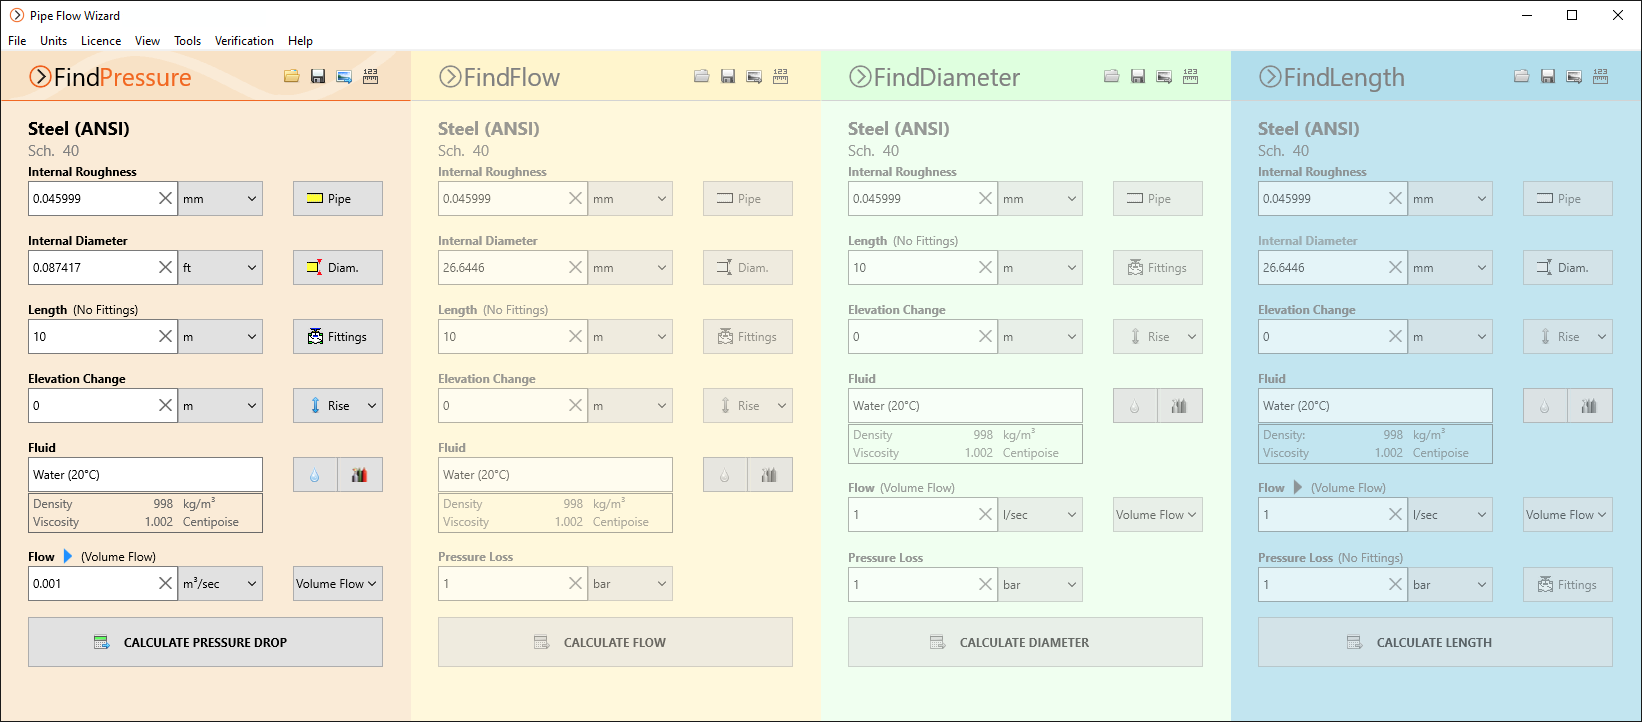Click the open folder icon in FindPressure header
This screenshot has height=722, width=1642.
tap(291, 77)
